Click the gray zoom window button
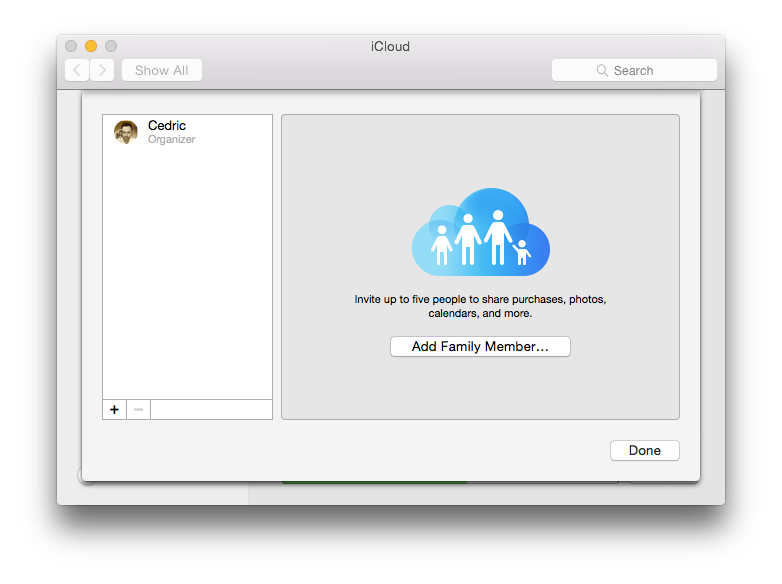The image size is (782, 584). [111, 46]
